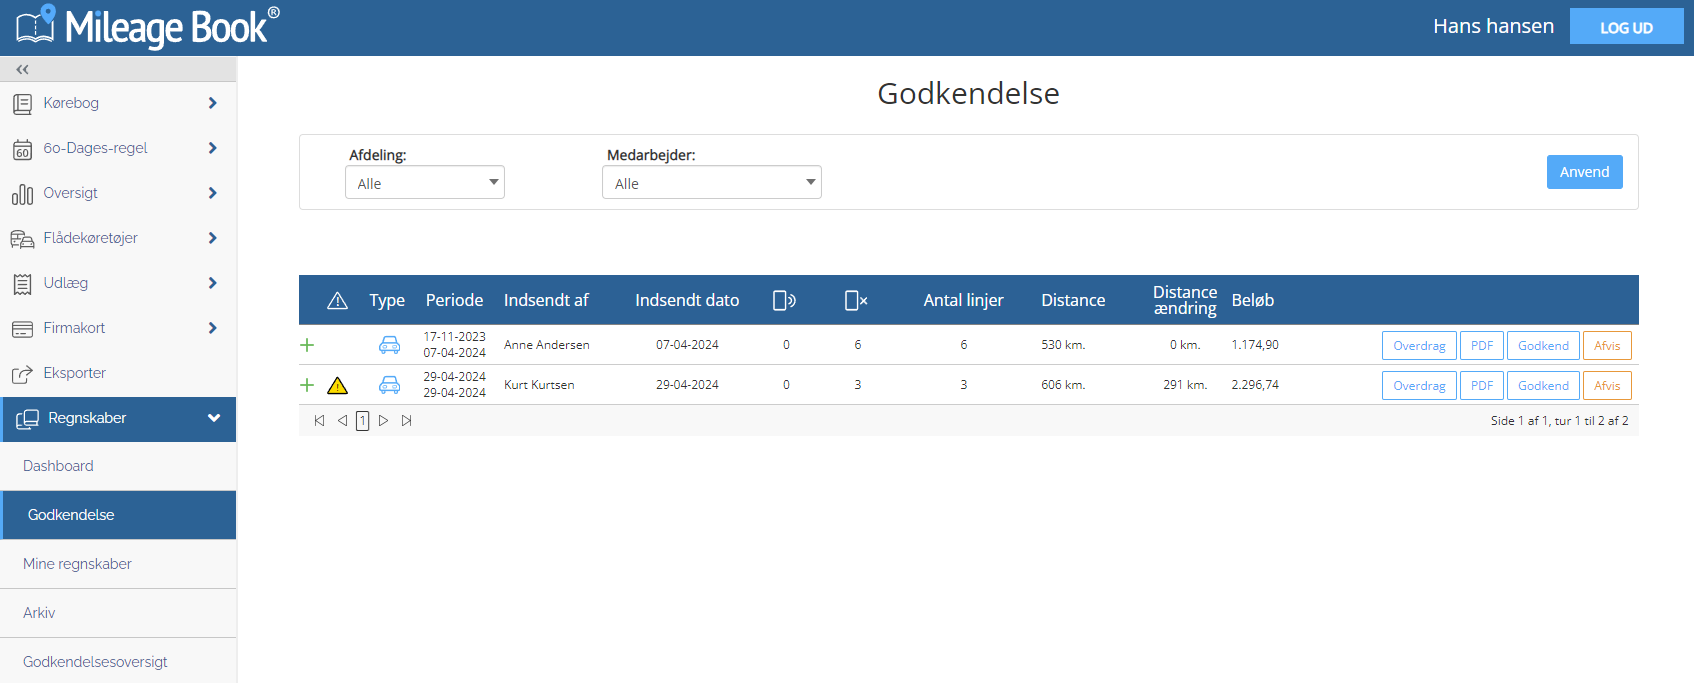Click the Regnskaber icon in sidebar
The image size is (1694, 683).
[27, 419]
